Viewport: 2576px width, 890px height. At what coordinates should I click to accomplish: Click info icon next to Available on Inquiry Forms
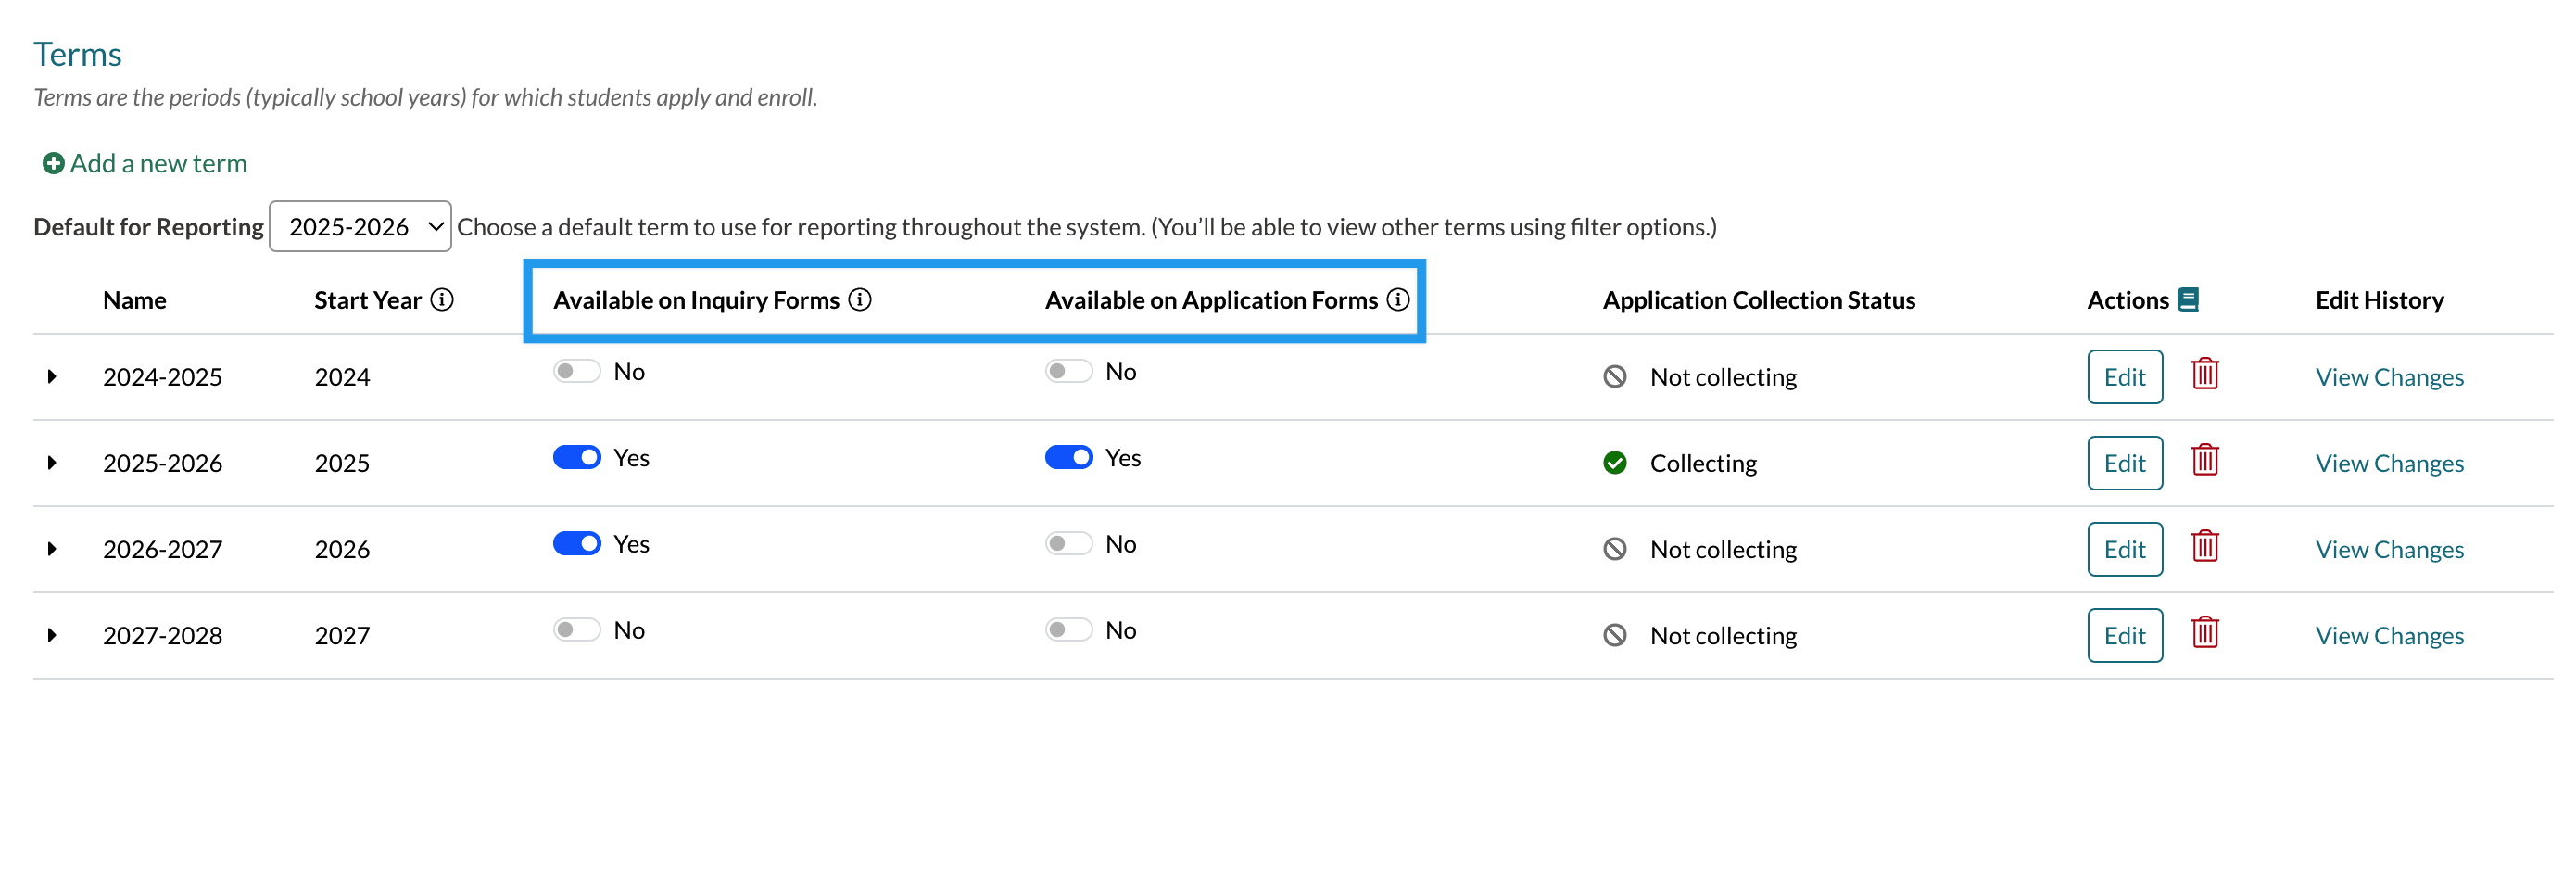(x=859, y=300)
